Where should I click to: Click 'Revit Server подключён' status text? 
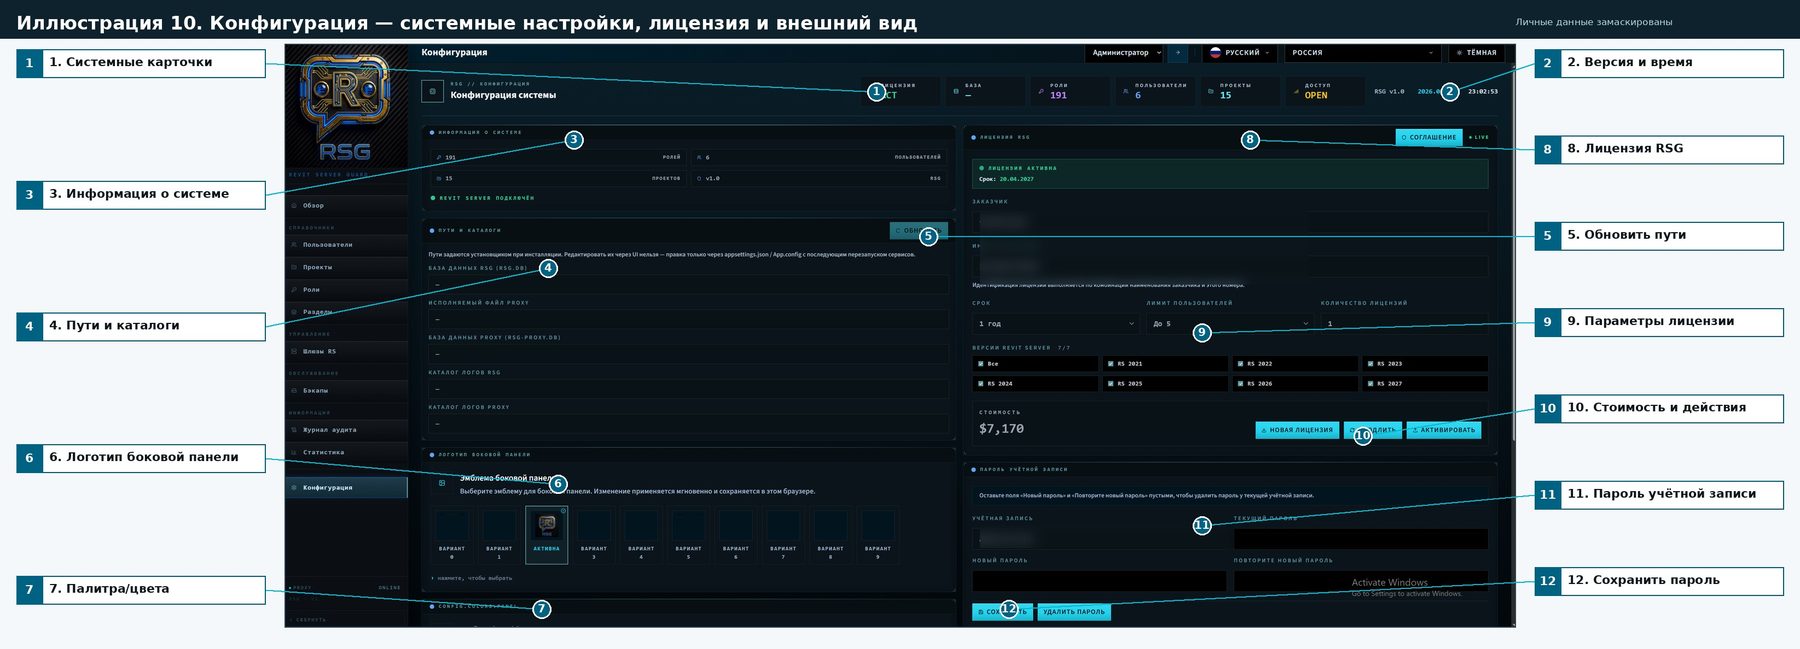[x=487, y=198]
